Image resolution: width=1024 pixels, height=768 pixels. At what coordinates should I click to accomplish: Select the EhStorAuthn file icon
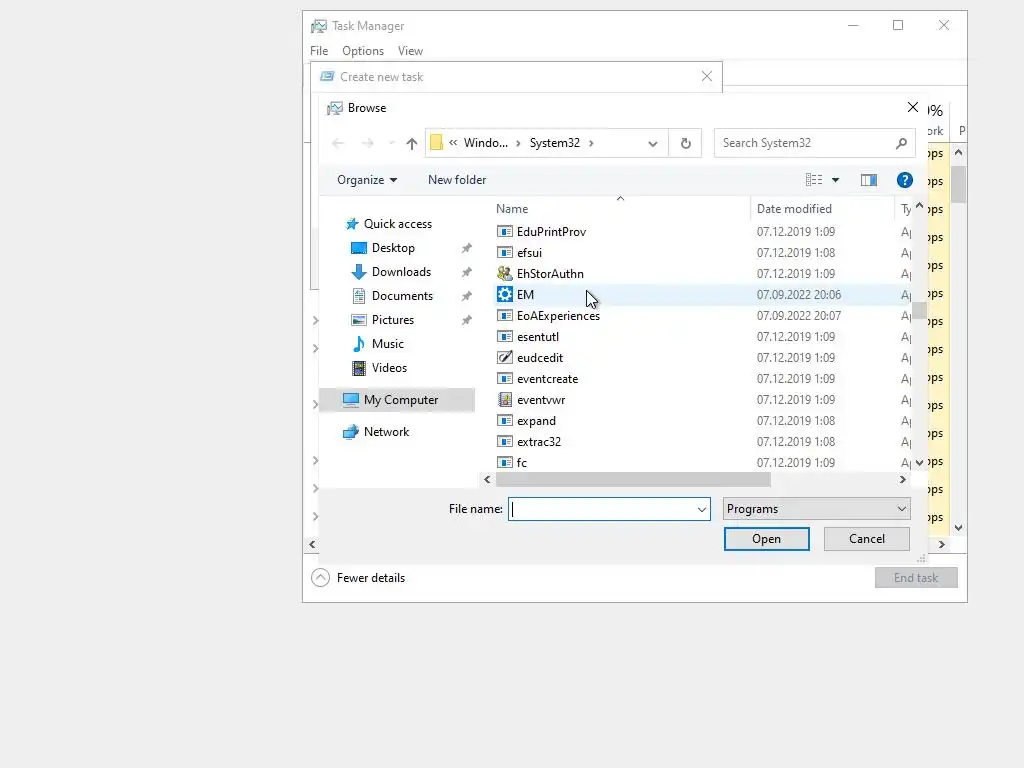505,274
